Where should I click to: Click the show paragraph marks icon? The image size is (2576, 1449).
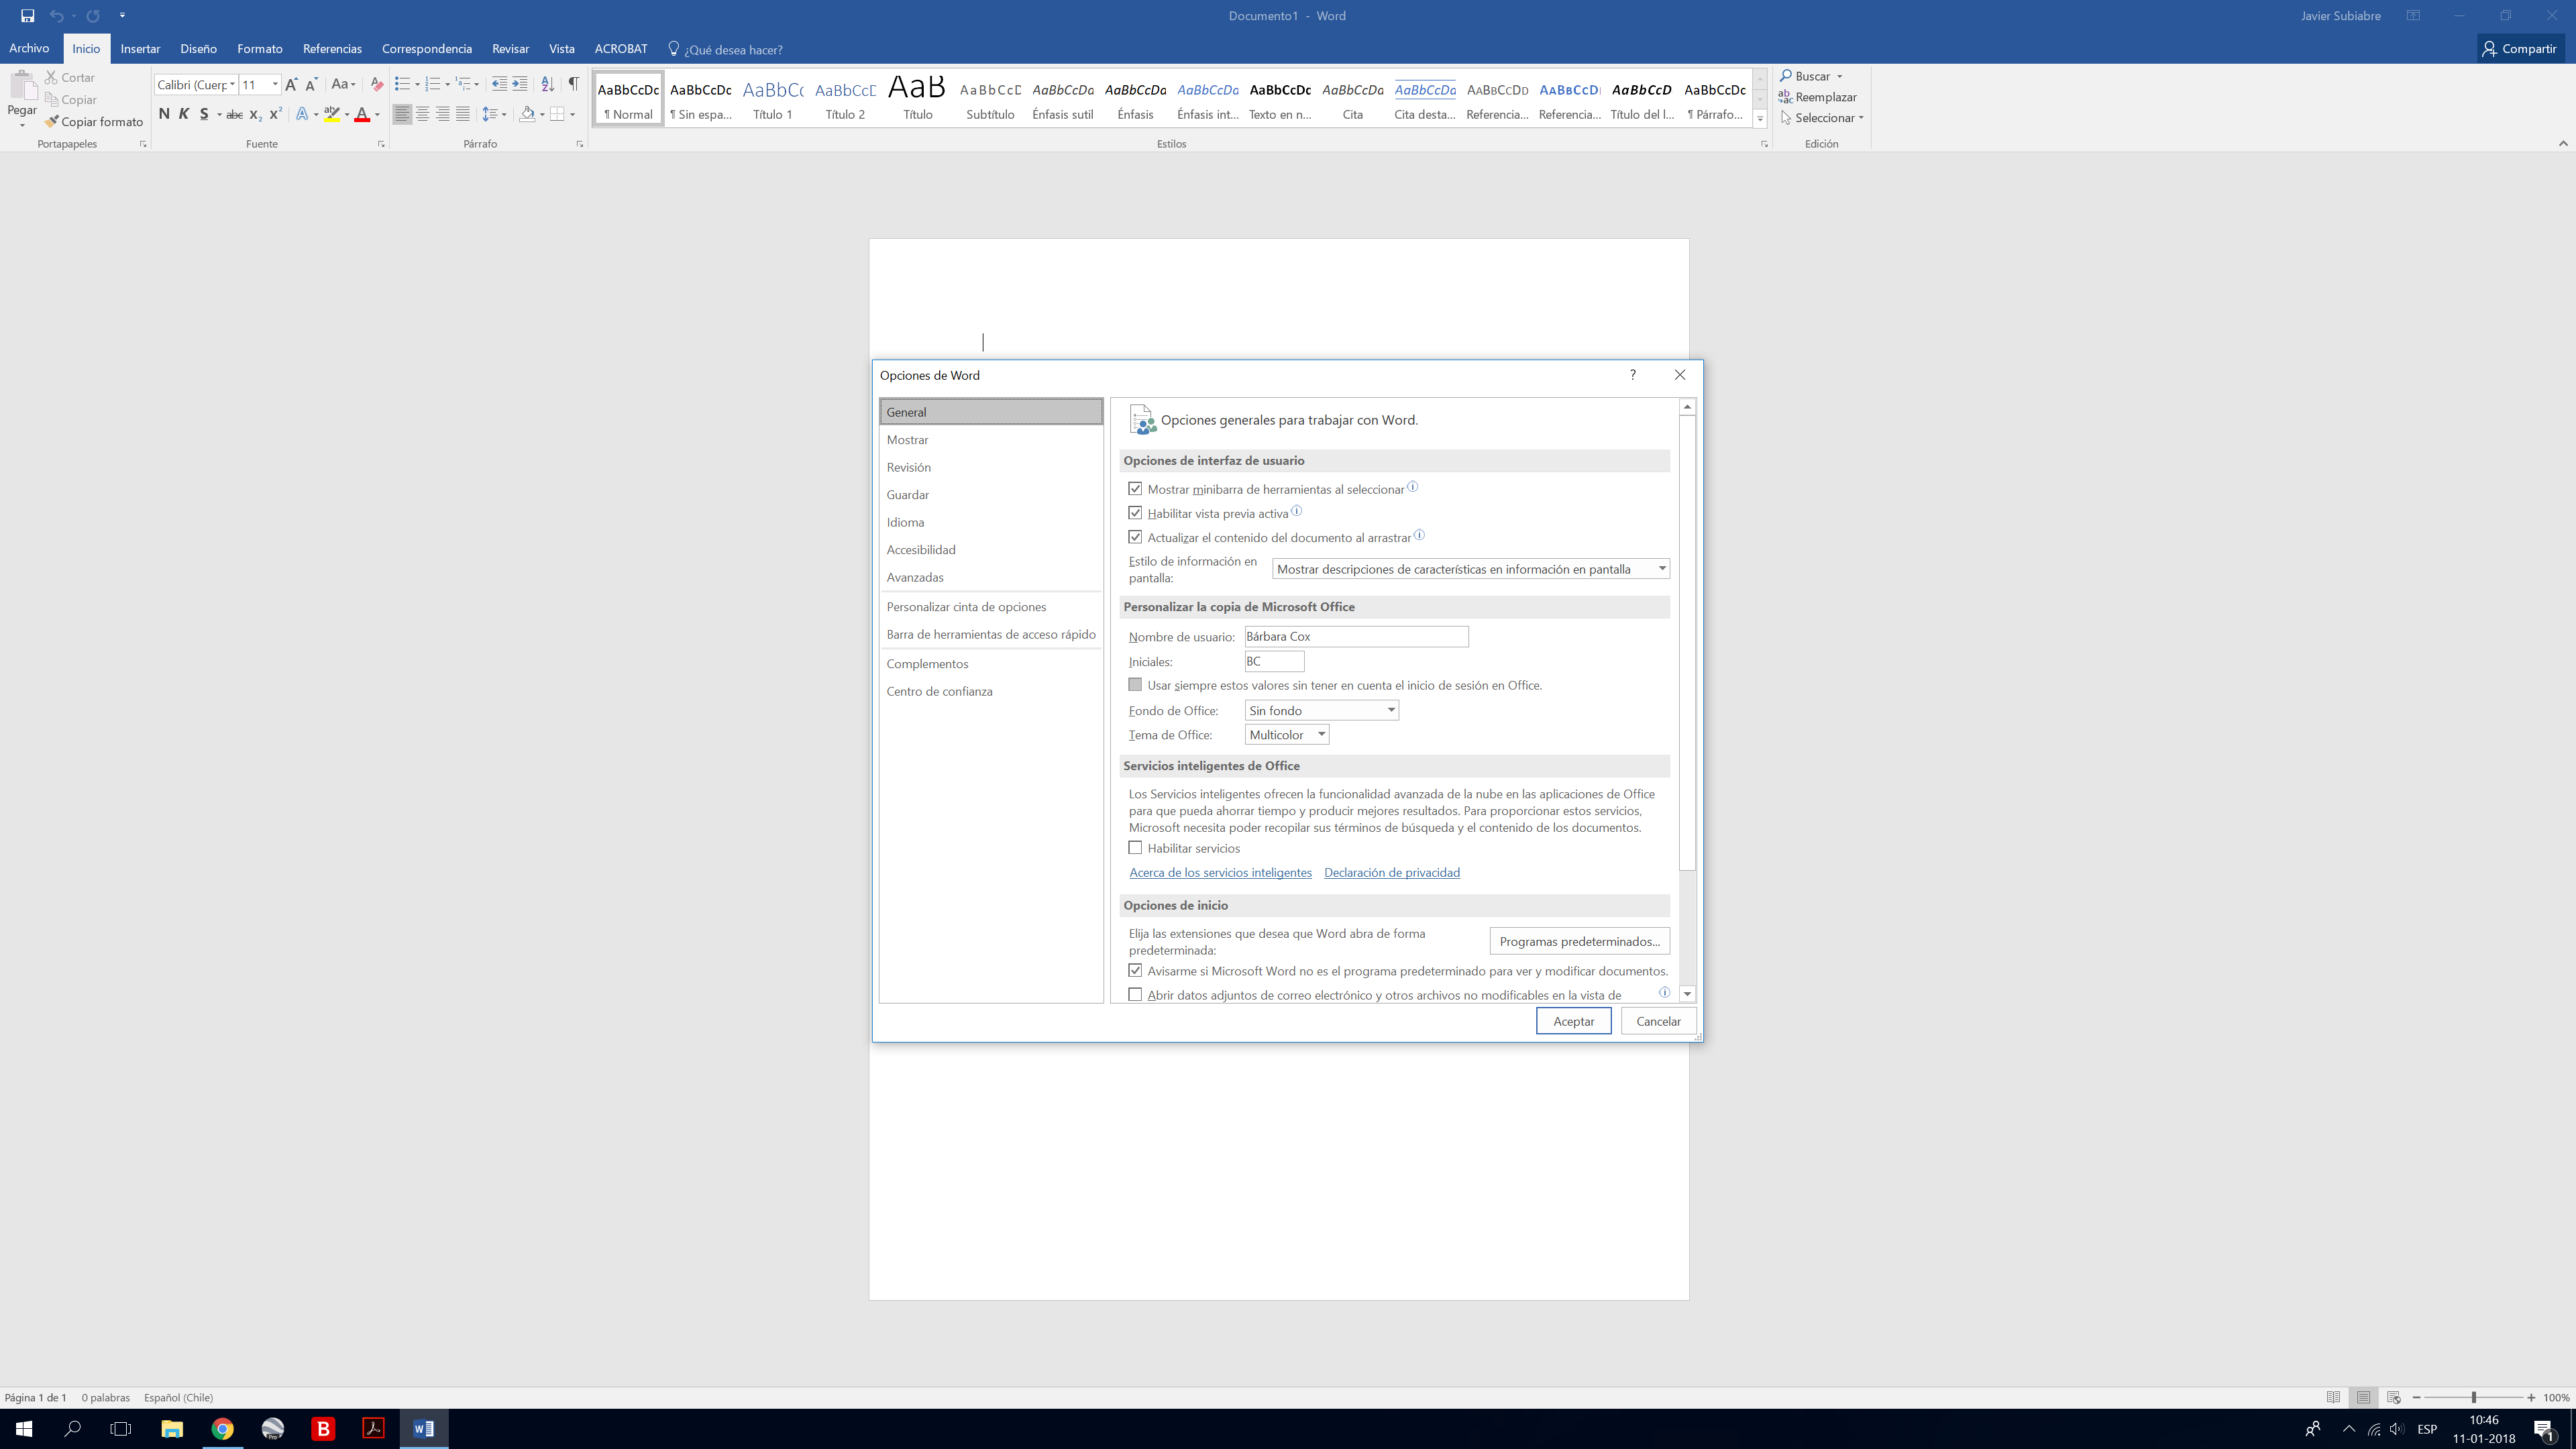point(573,84)
